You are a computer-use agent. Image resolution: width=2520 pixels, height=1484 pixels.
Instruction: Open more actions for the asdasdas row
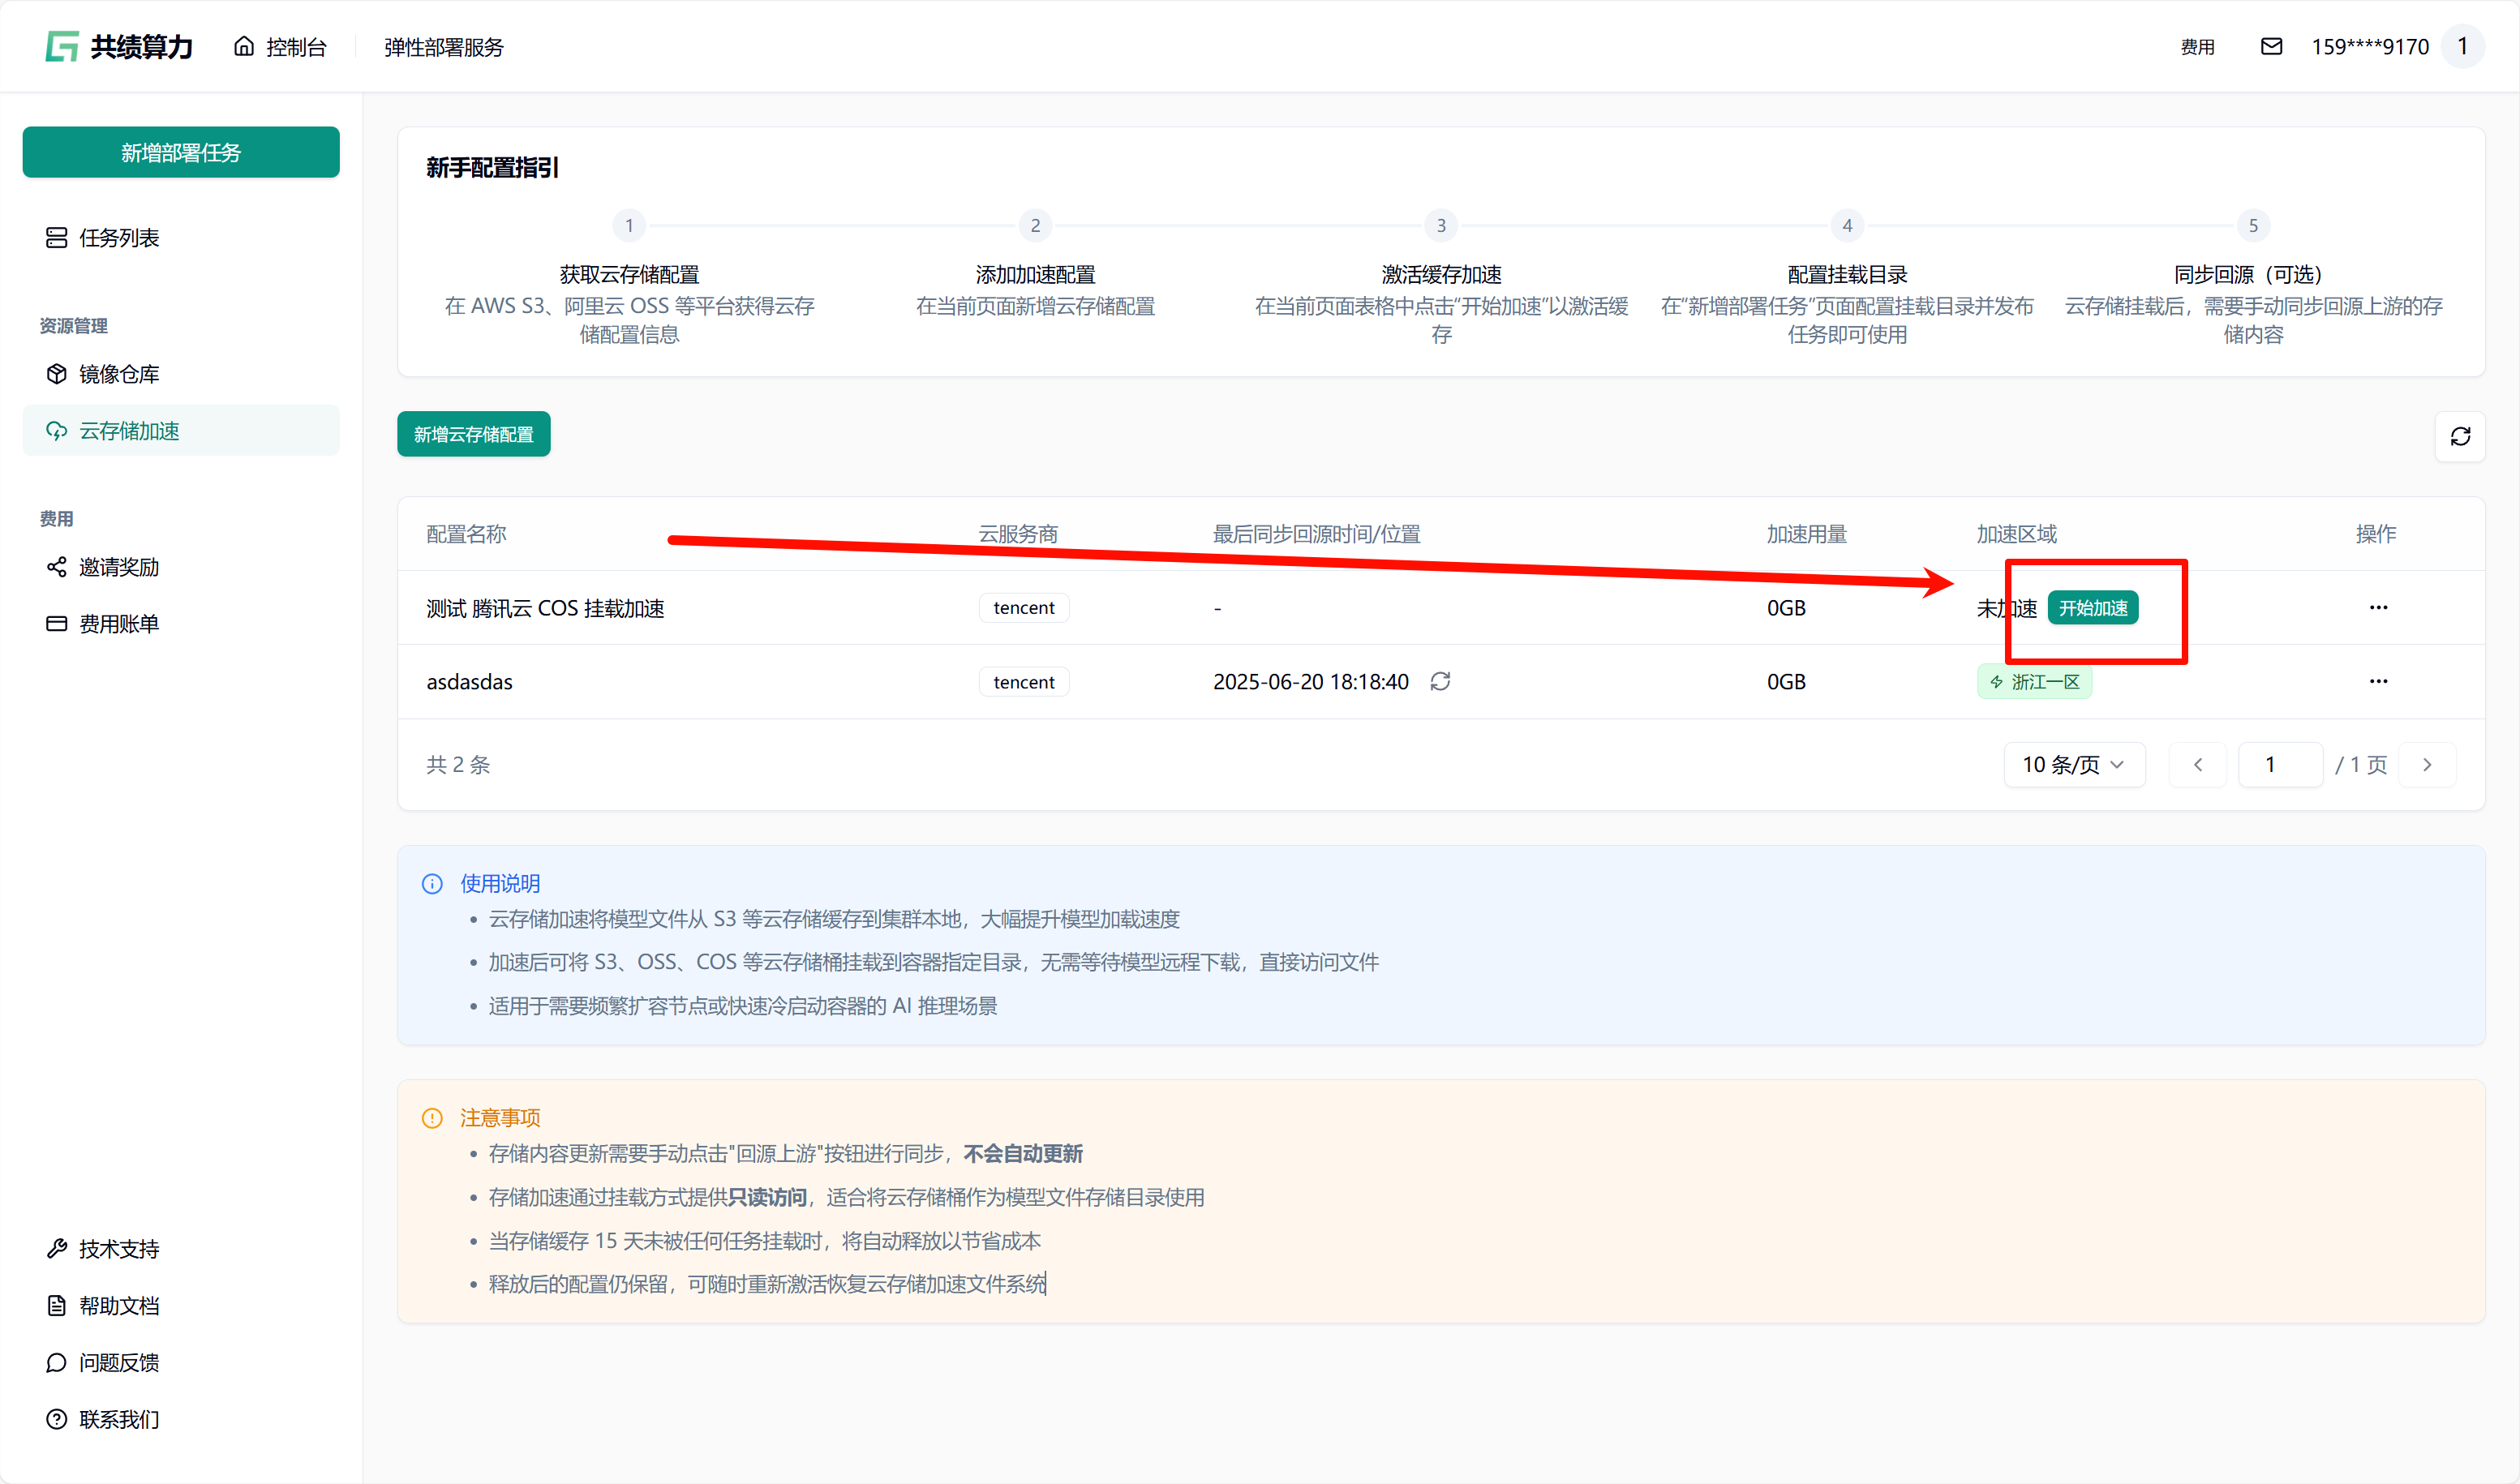coord(2378,682)
